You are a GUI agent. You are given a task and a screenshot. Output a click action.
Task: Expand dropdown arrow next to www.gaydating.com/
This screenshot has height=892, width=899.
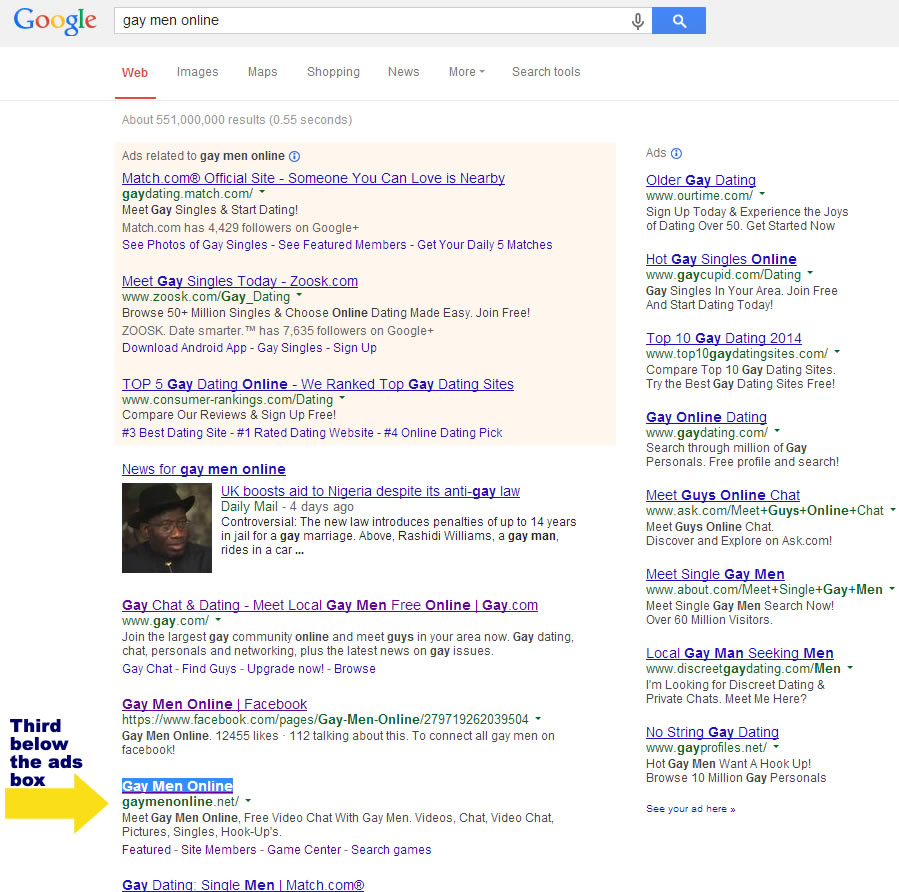(777, 431)
